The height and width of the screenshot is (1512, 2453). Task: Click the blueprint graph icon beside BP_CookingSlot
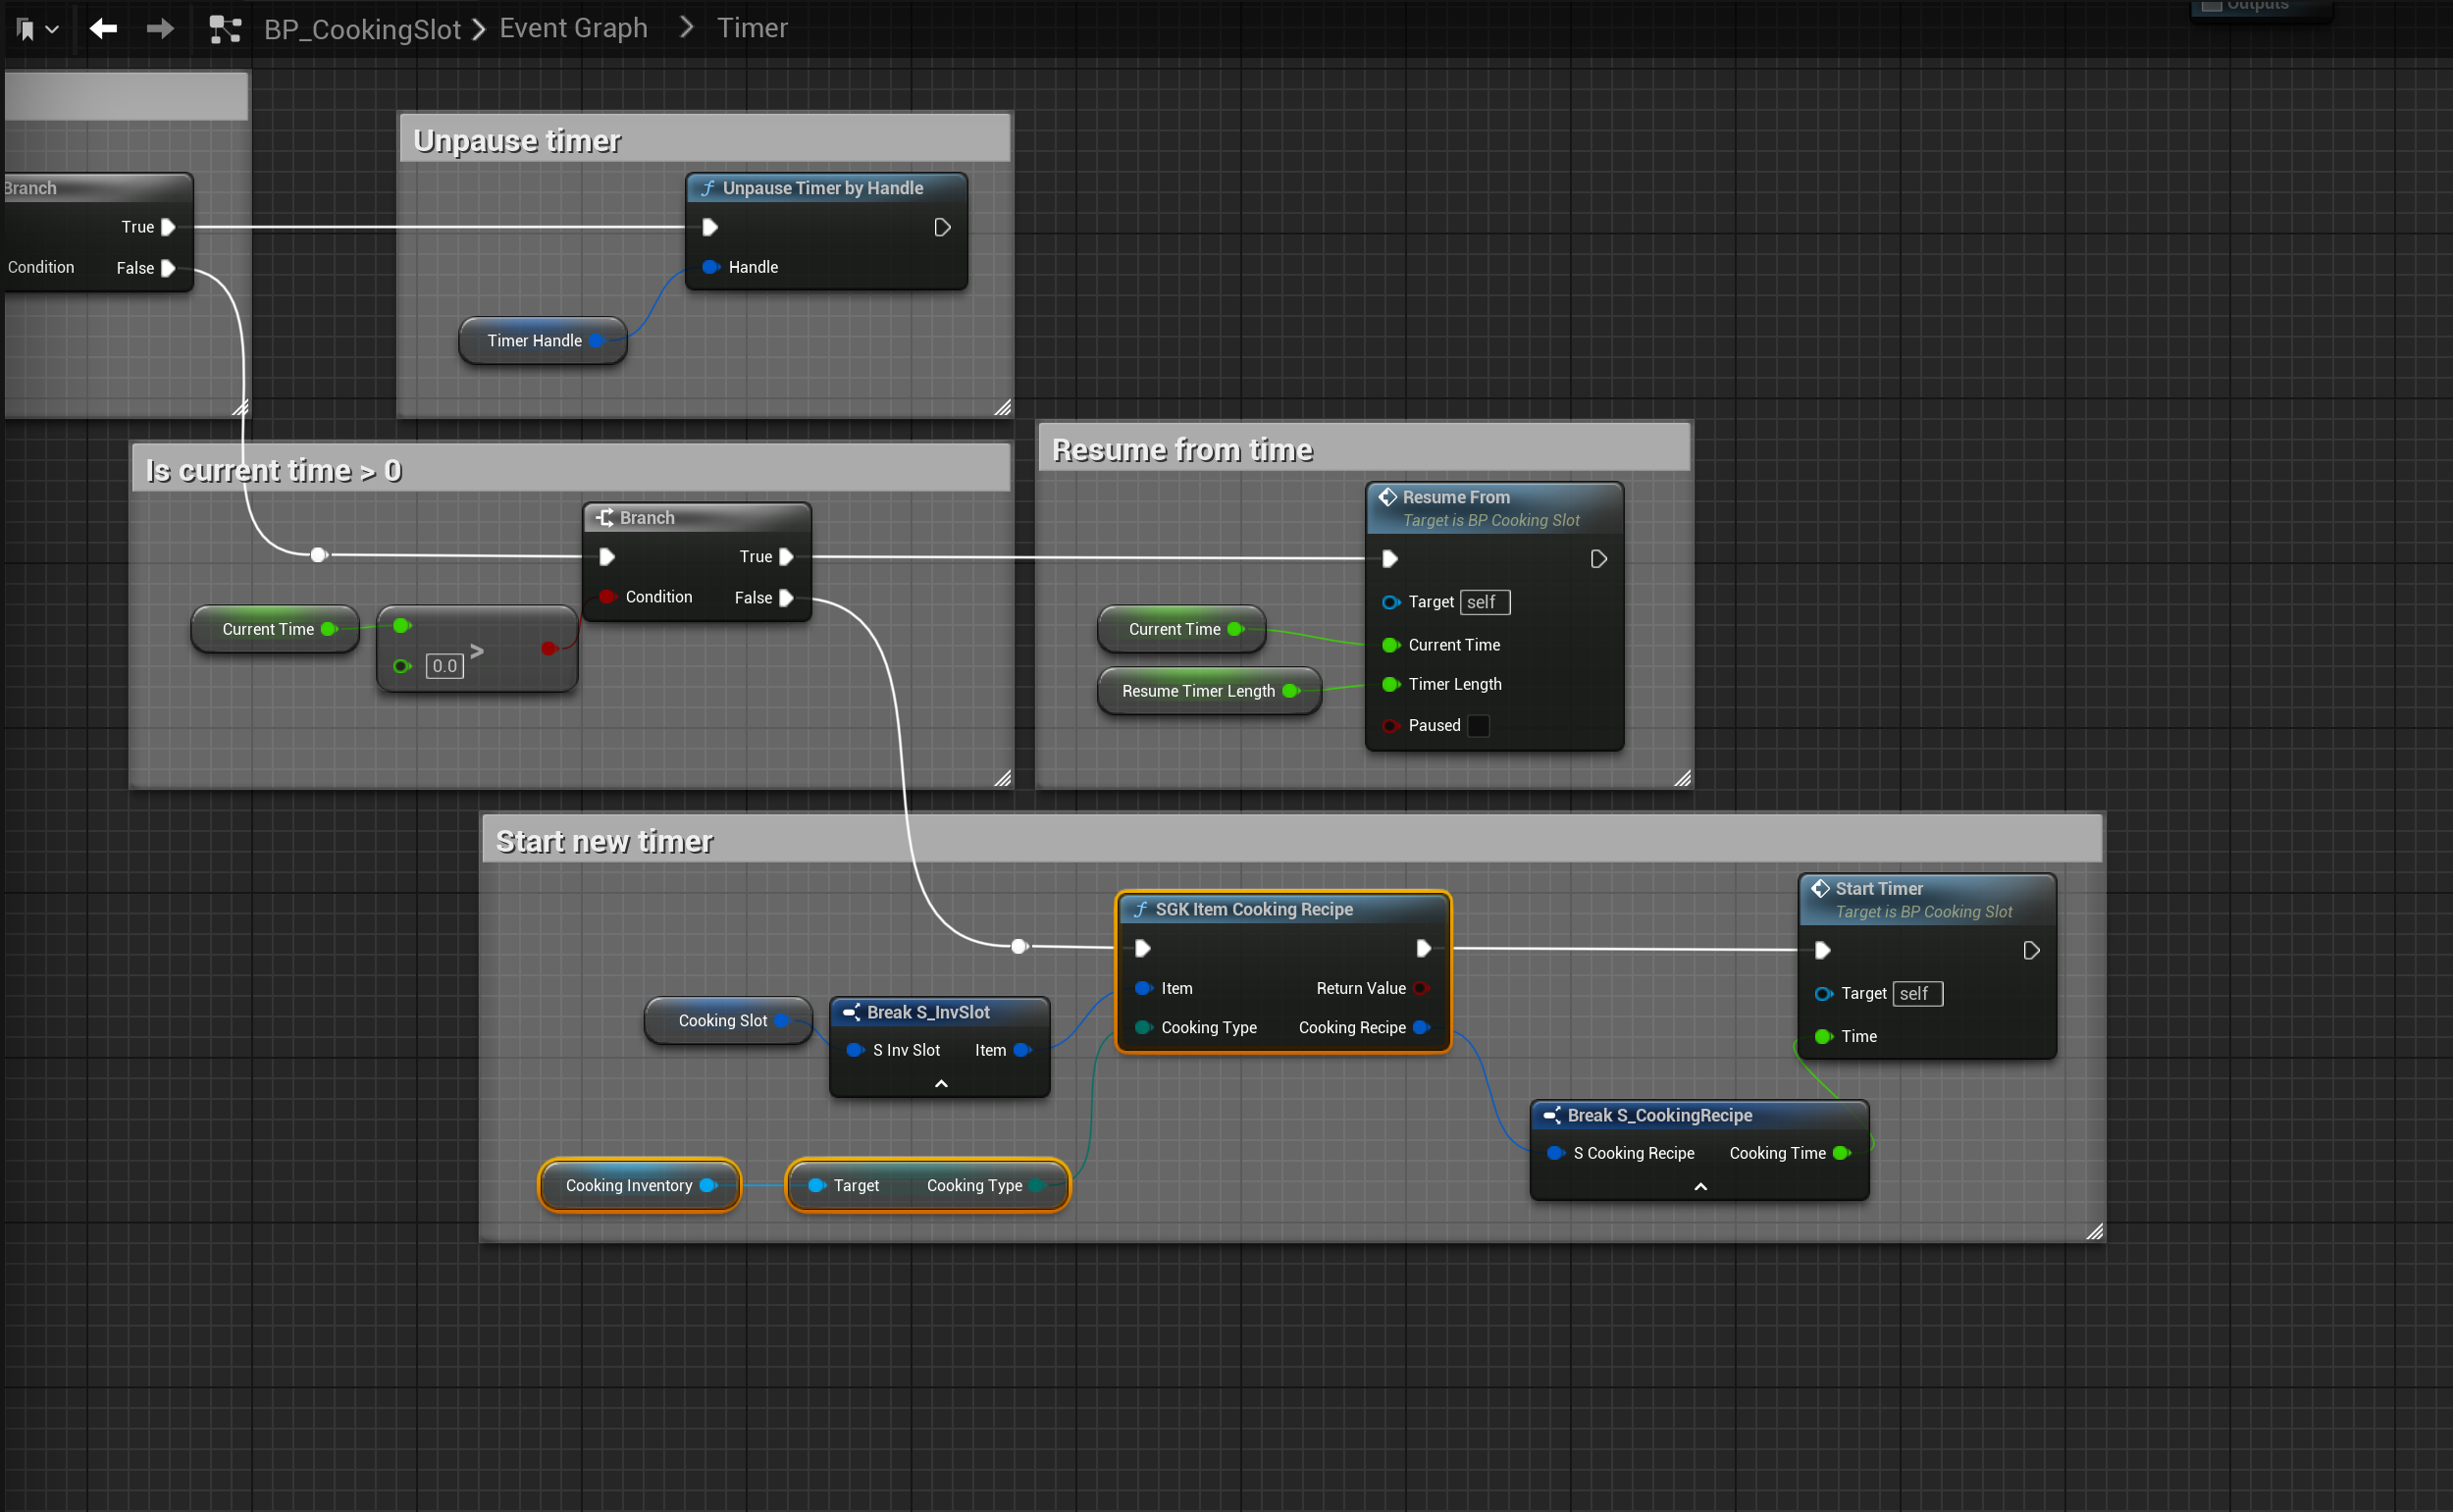pyautogui.click(x=225, y=30)
